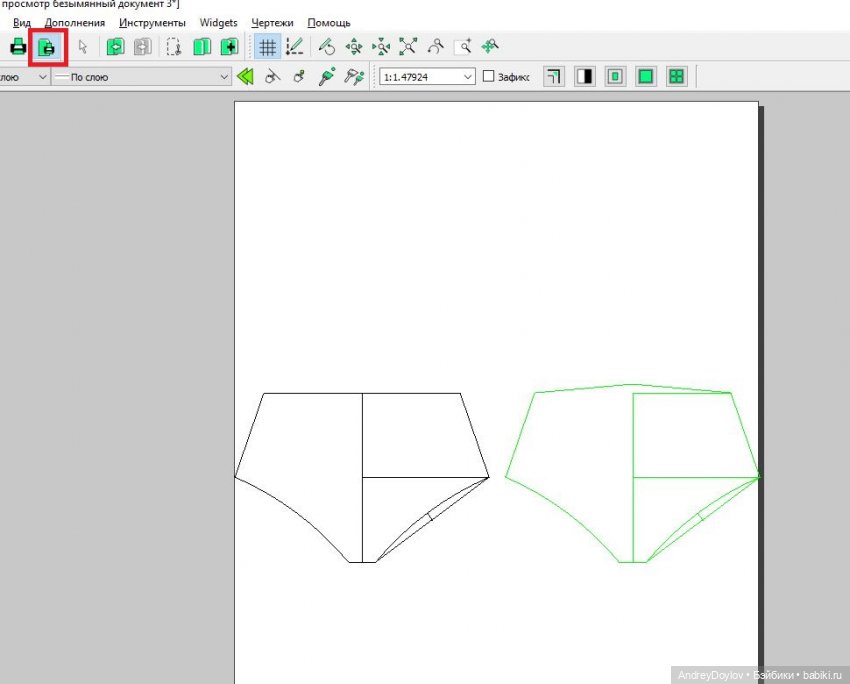Click the double green left arrows icon
850x684 pixels.
click(245, 76)
